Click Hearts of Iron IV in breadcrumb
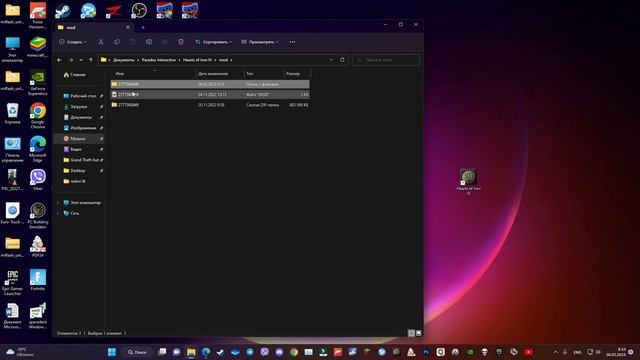640x360 pixels. 198,60
